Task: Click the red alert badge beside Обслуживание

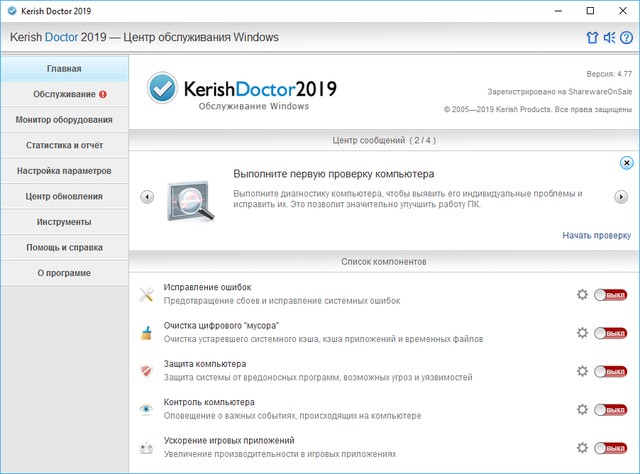Action: click(x=103, y=95)
